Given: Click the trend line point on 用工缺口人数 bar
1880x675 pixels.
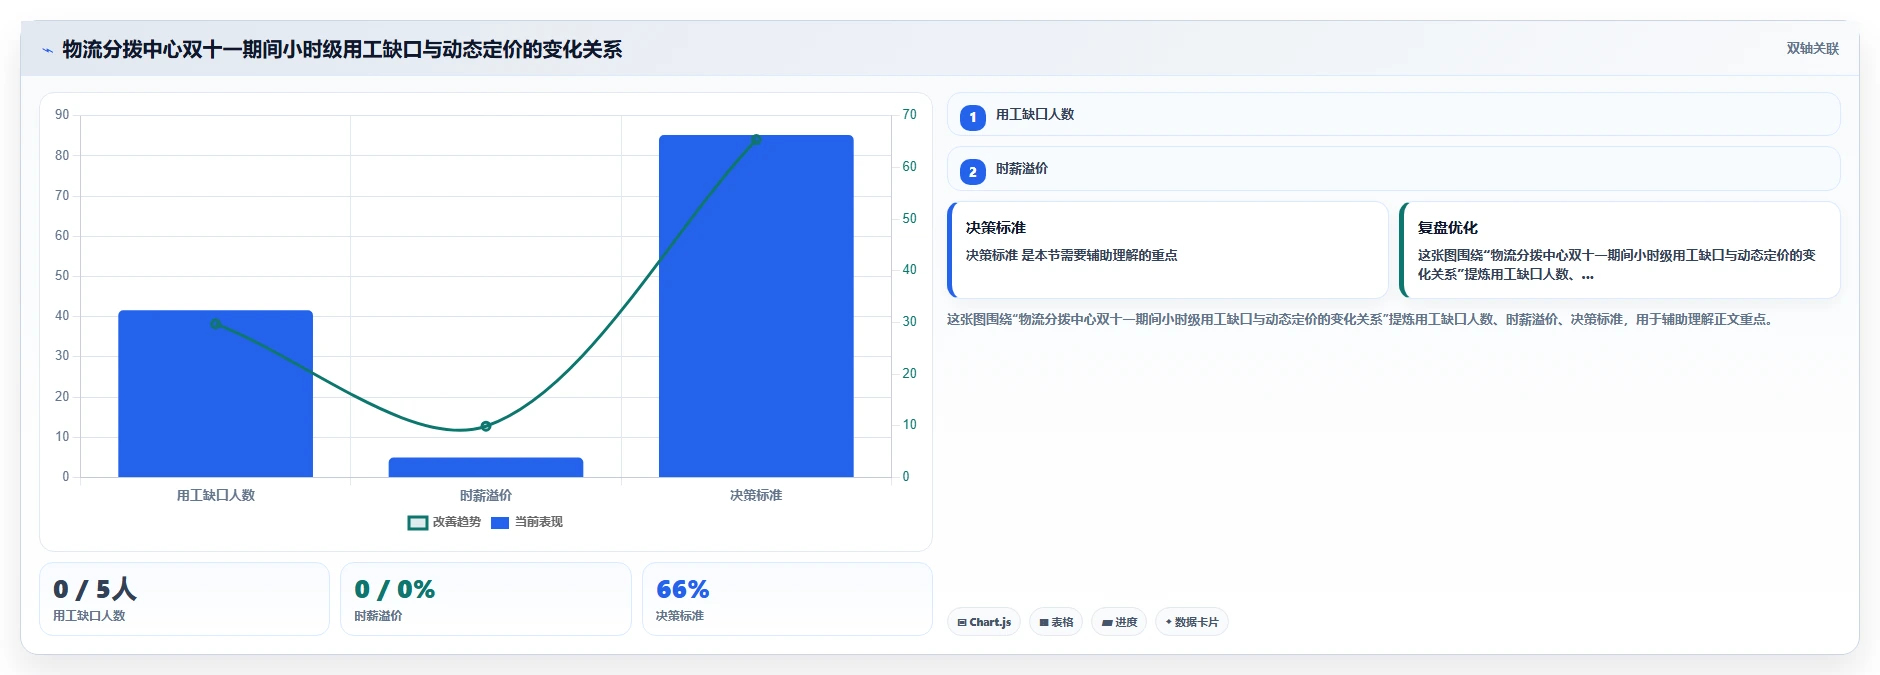Looking at the screenshot, I should [x=216, y=324].
